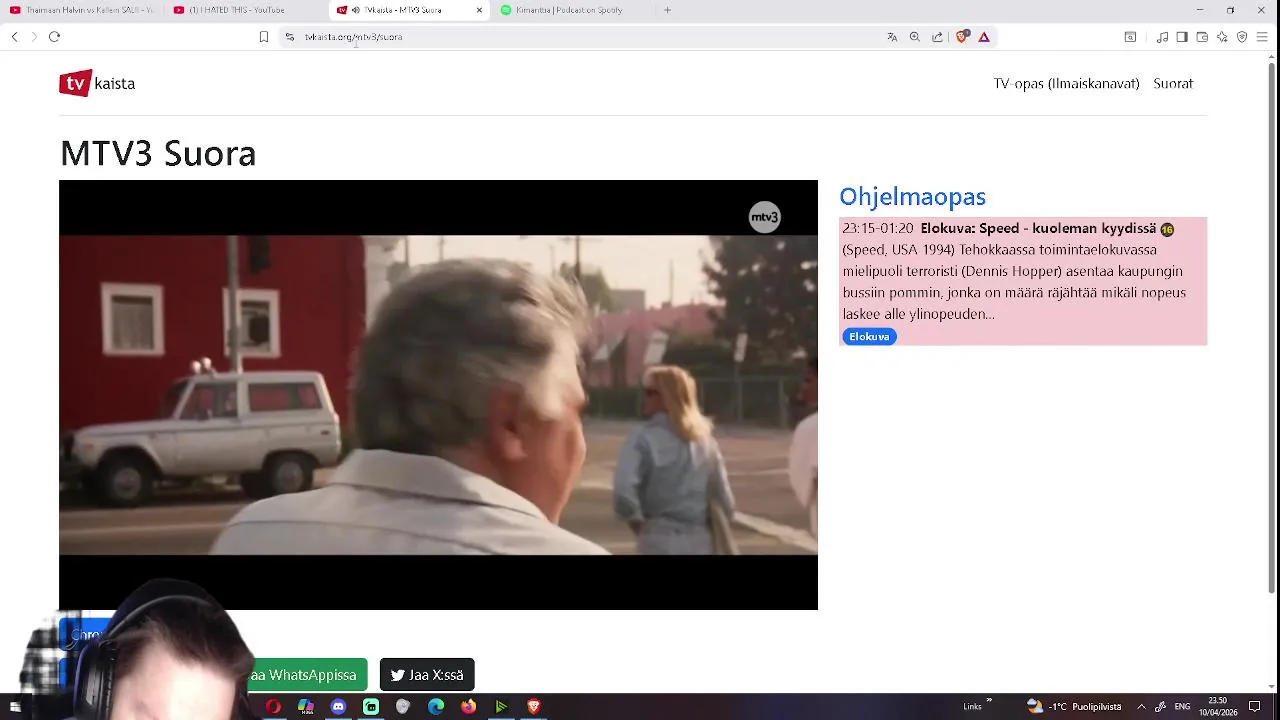The width and height of the screenshot is (1280, 720).
Task: Open the Suorat navigation link
Action: point(1173,83)
